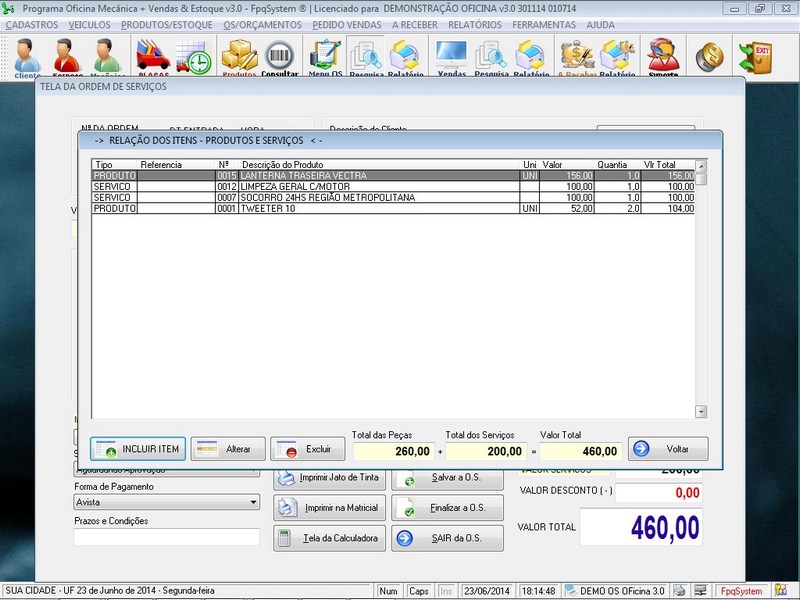Click the VALOR DESCONTO field showing 0,00

pos(659,492)
